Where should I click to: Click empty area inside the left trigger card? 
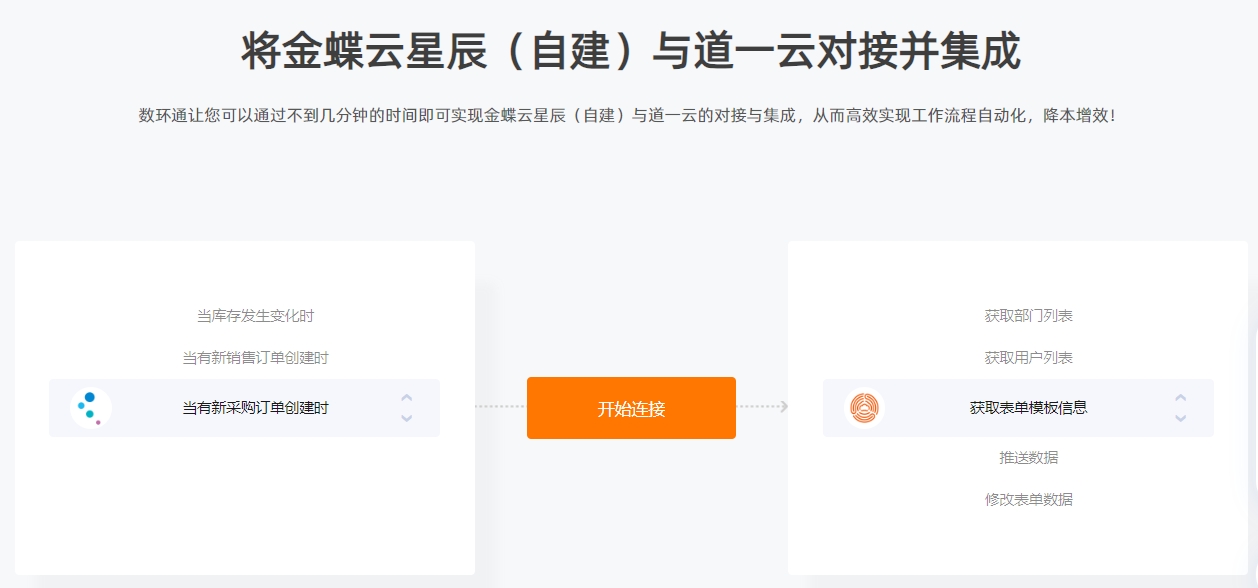pyautogui.click(x=244, y=510)
